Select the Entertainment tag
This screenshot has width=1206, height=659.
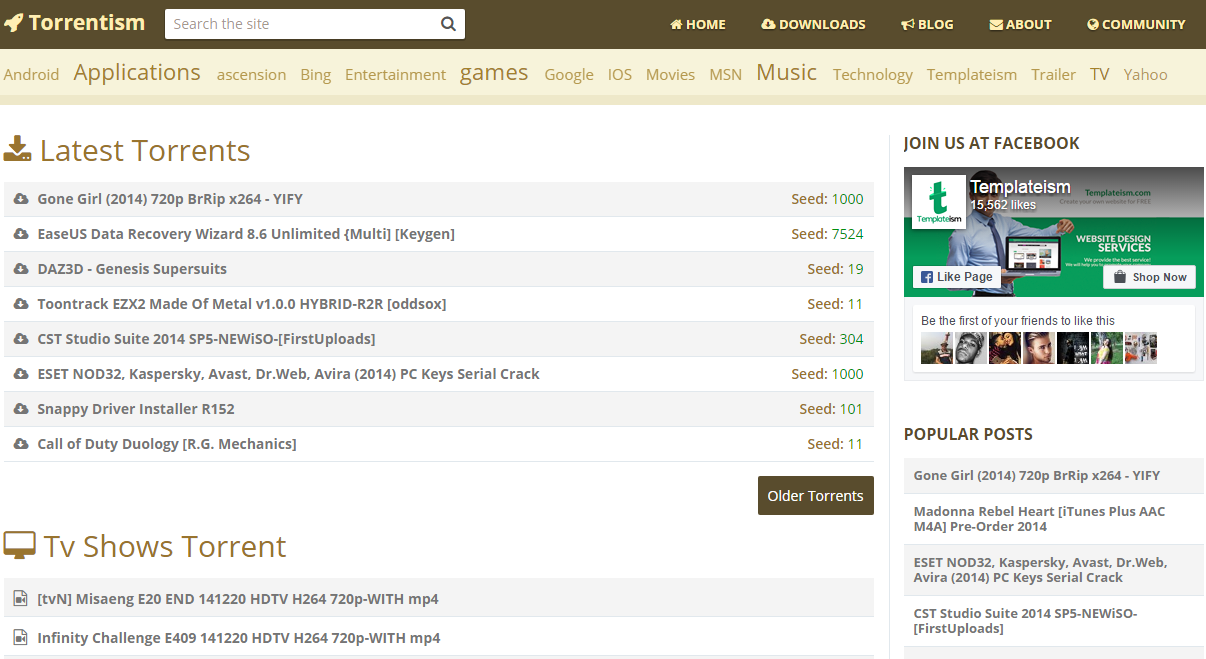point(395,74)
